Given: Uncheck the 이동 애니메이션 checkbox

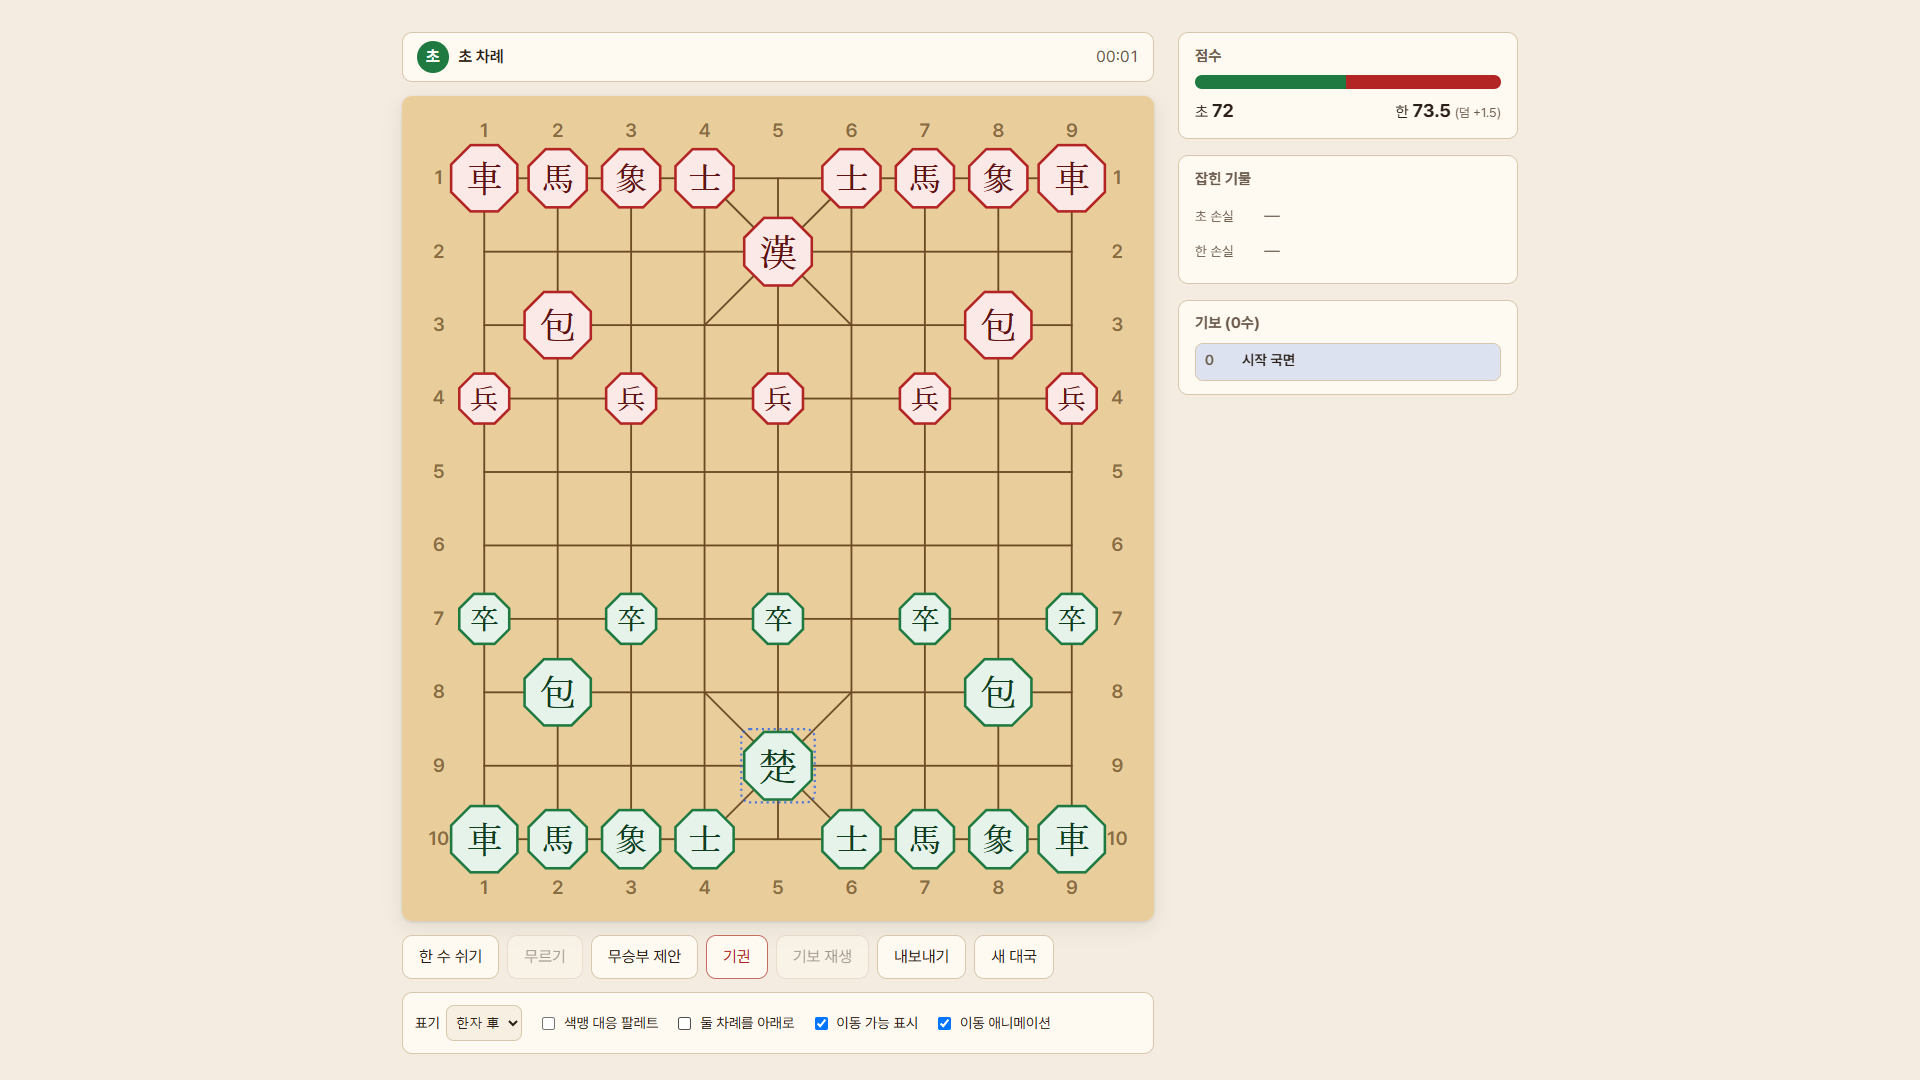Looking at the screenshot, I should click(x=944, y=1023).
